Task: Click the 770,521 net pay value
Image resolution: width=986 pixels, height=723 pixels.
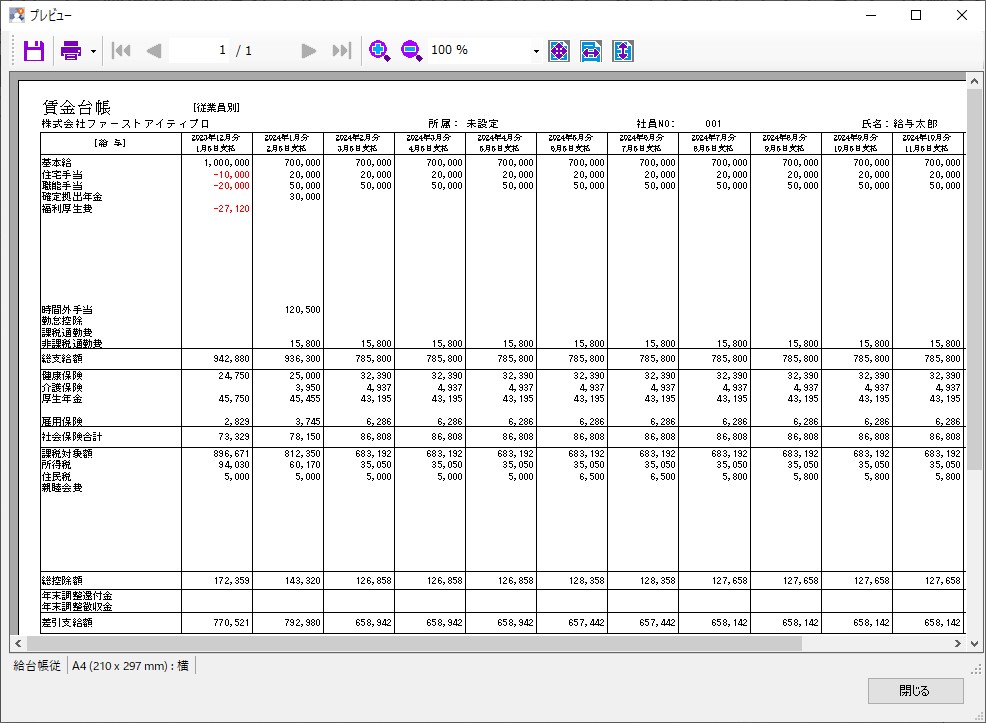Action: [x=231, y=622]
